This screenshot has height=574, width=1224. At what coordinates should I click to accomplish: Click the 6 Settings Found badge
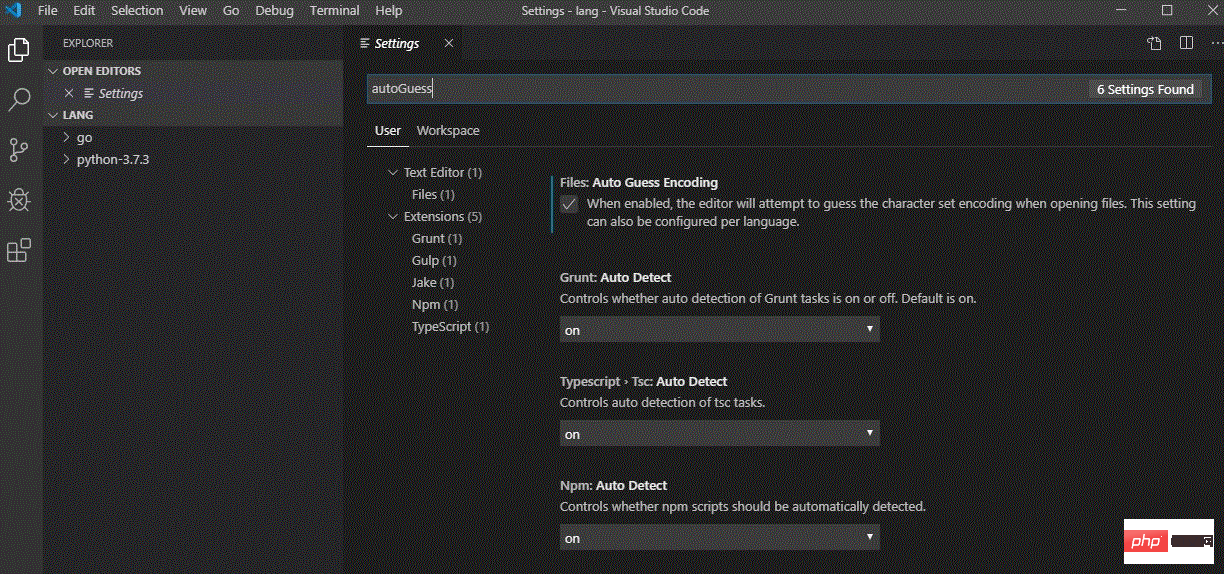click(1145, 89)
